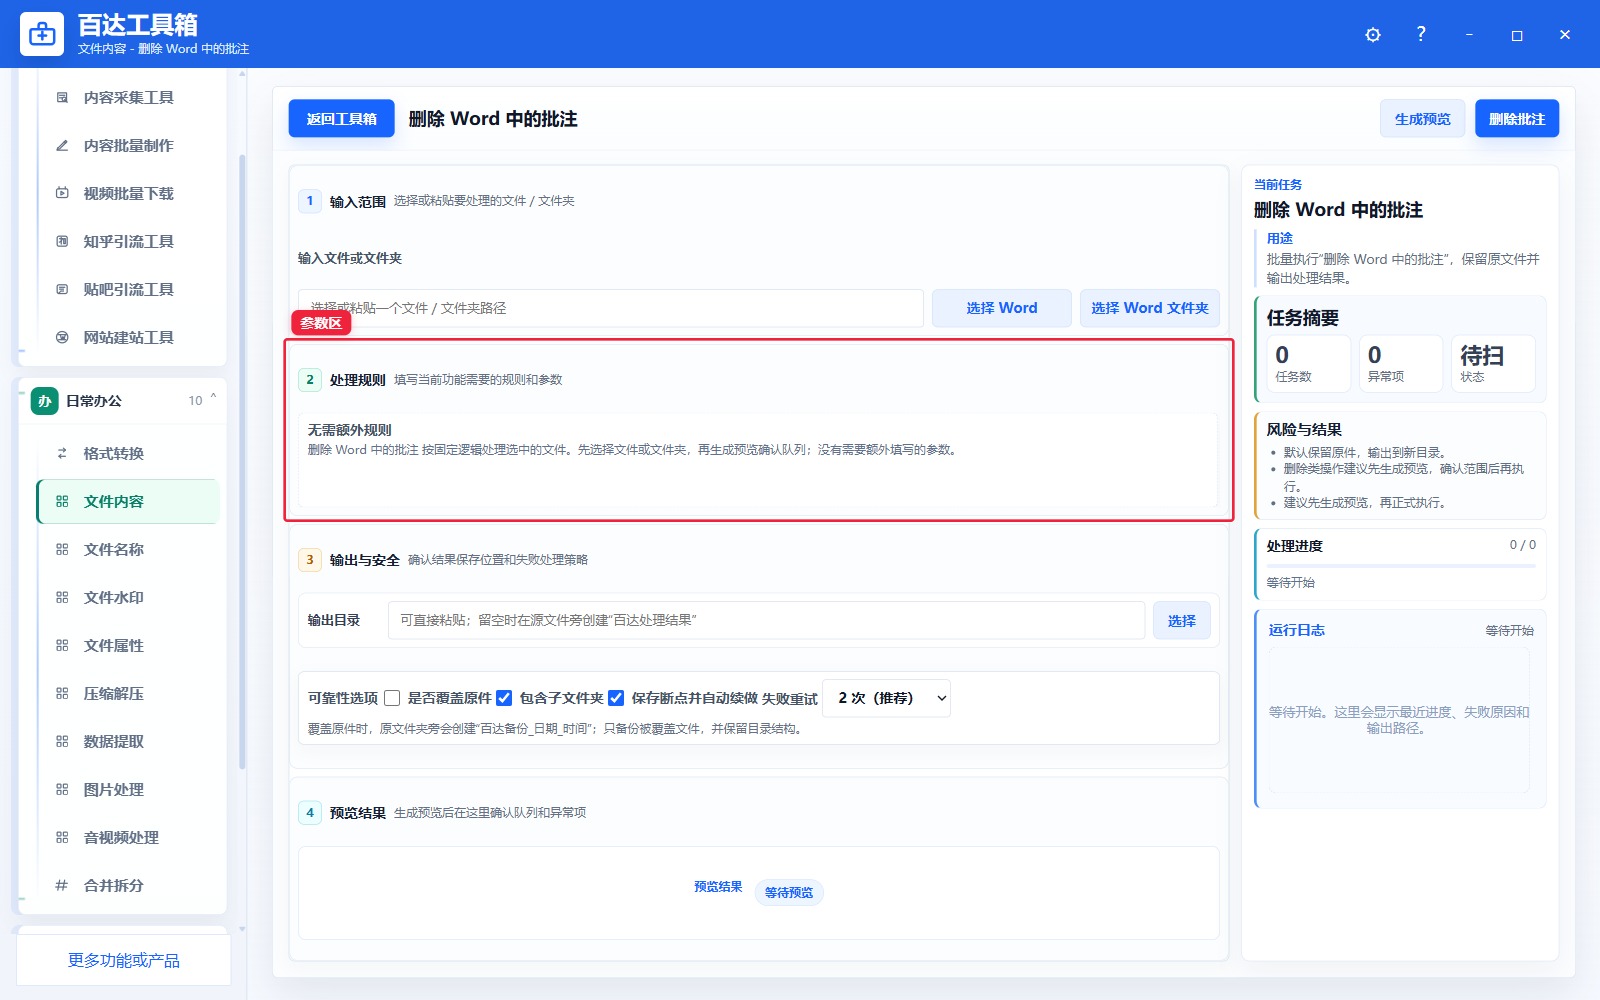This screenshot has width=1600, height=1000.
Task: Open 视频批量下载 menu item
Action: pyautogui.click(x=129, y=193)
